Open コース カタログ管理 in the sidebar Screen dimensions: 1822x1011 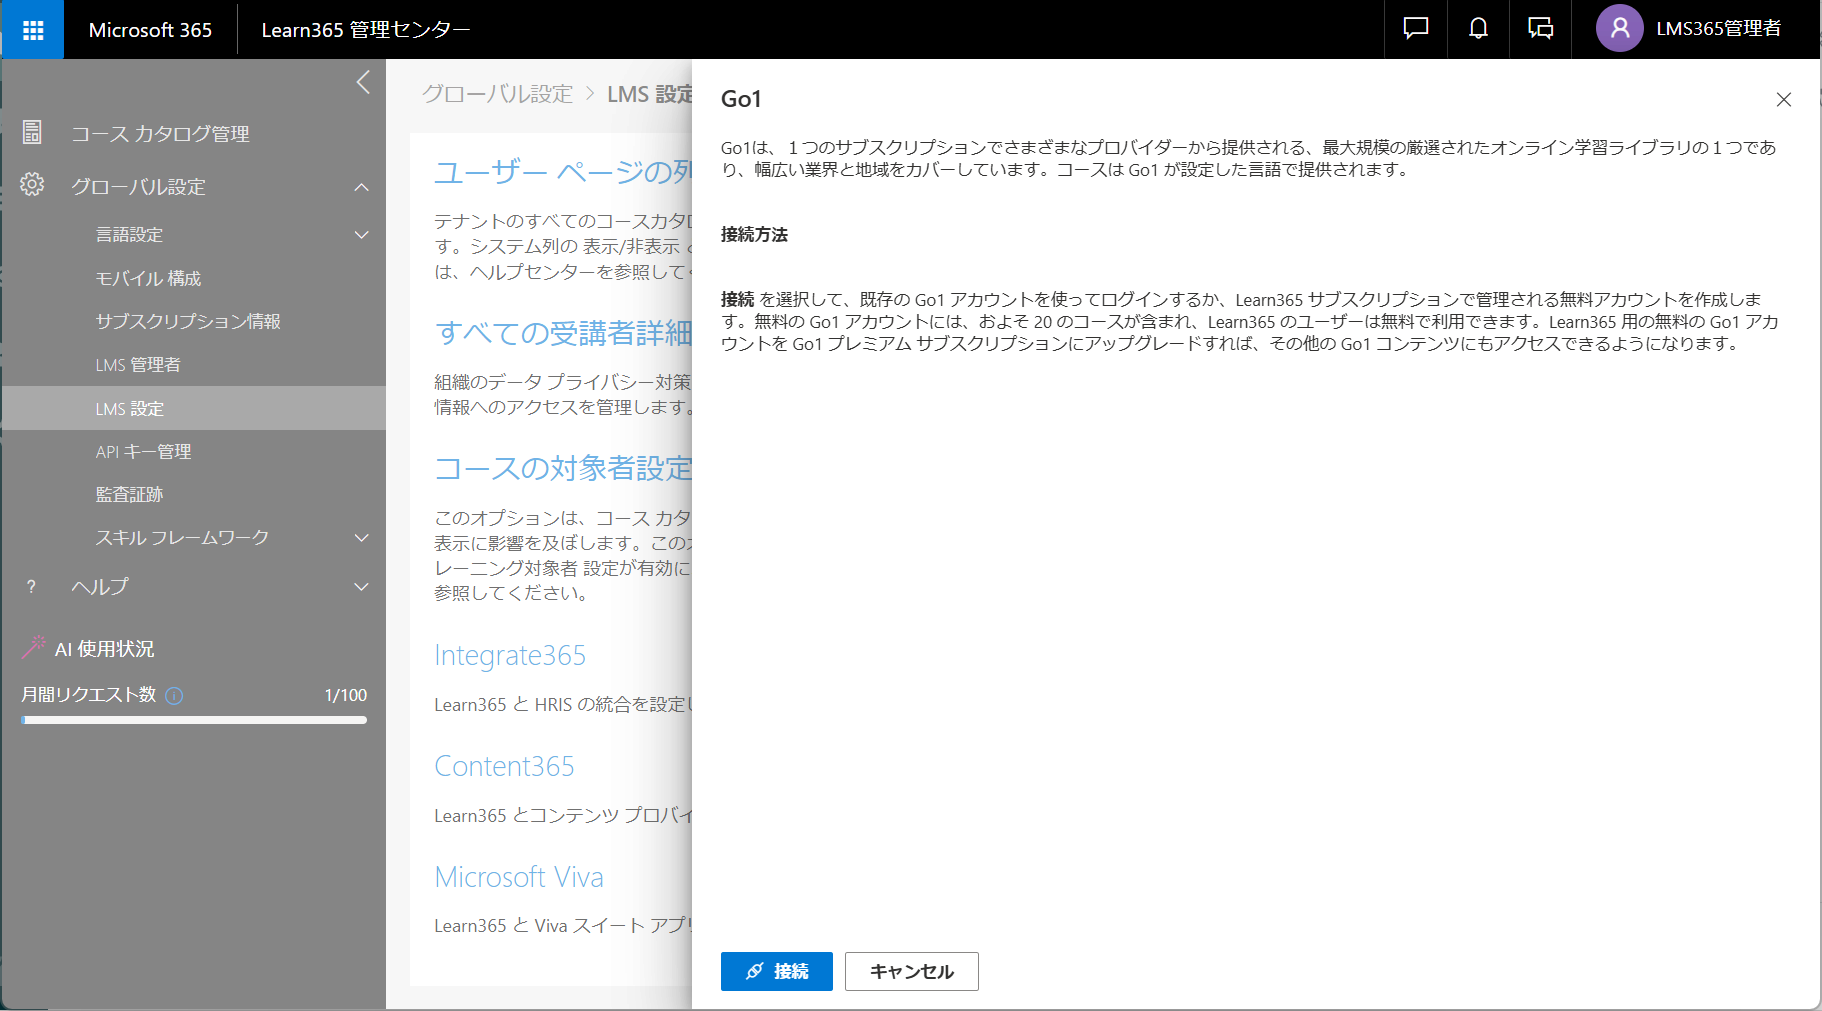pos(160,134)
